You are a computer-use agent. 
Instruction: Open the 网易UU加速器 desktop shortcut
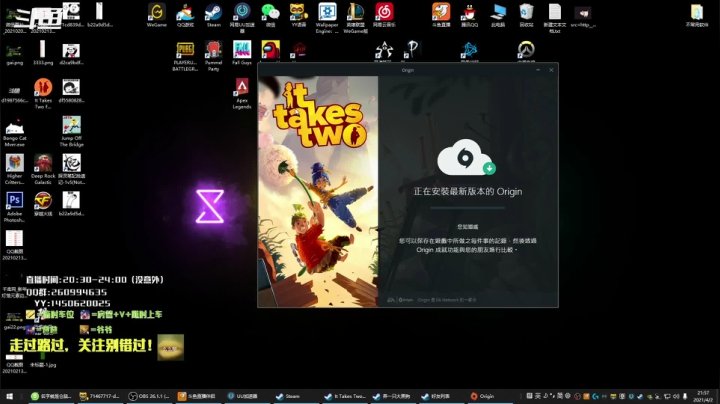[x=242, y=18]
